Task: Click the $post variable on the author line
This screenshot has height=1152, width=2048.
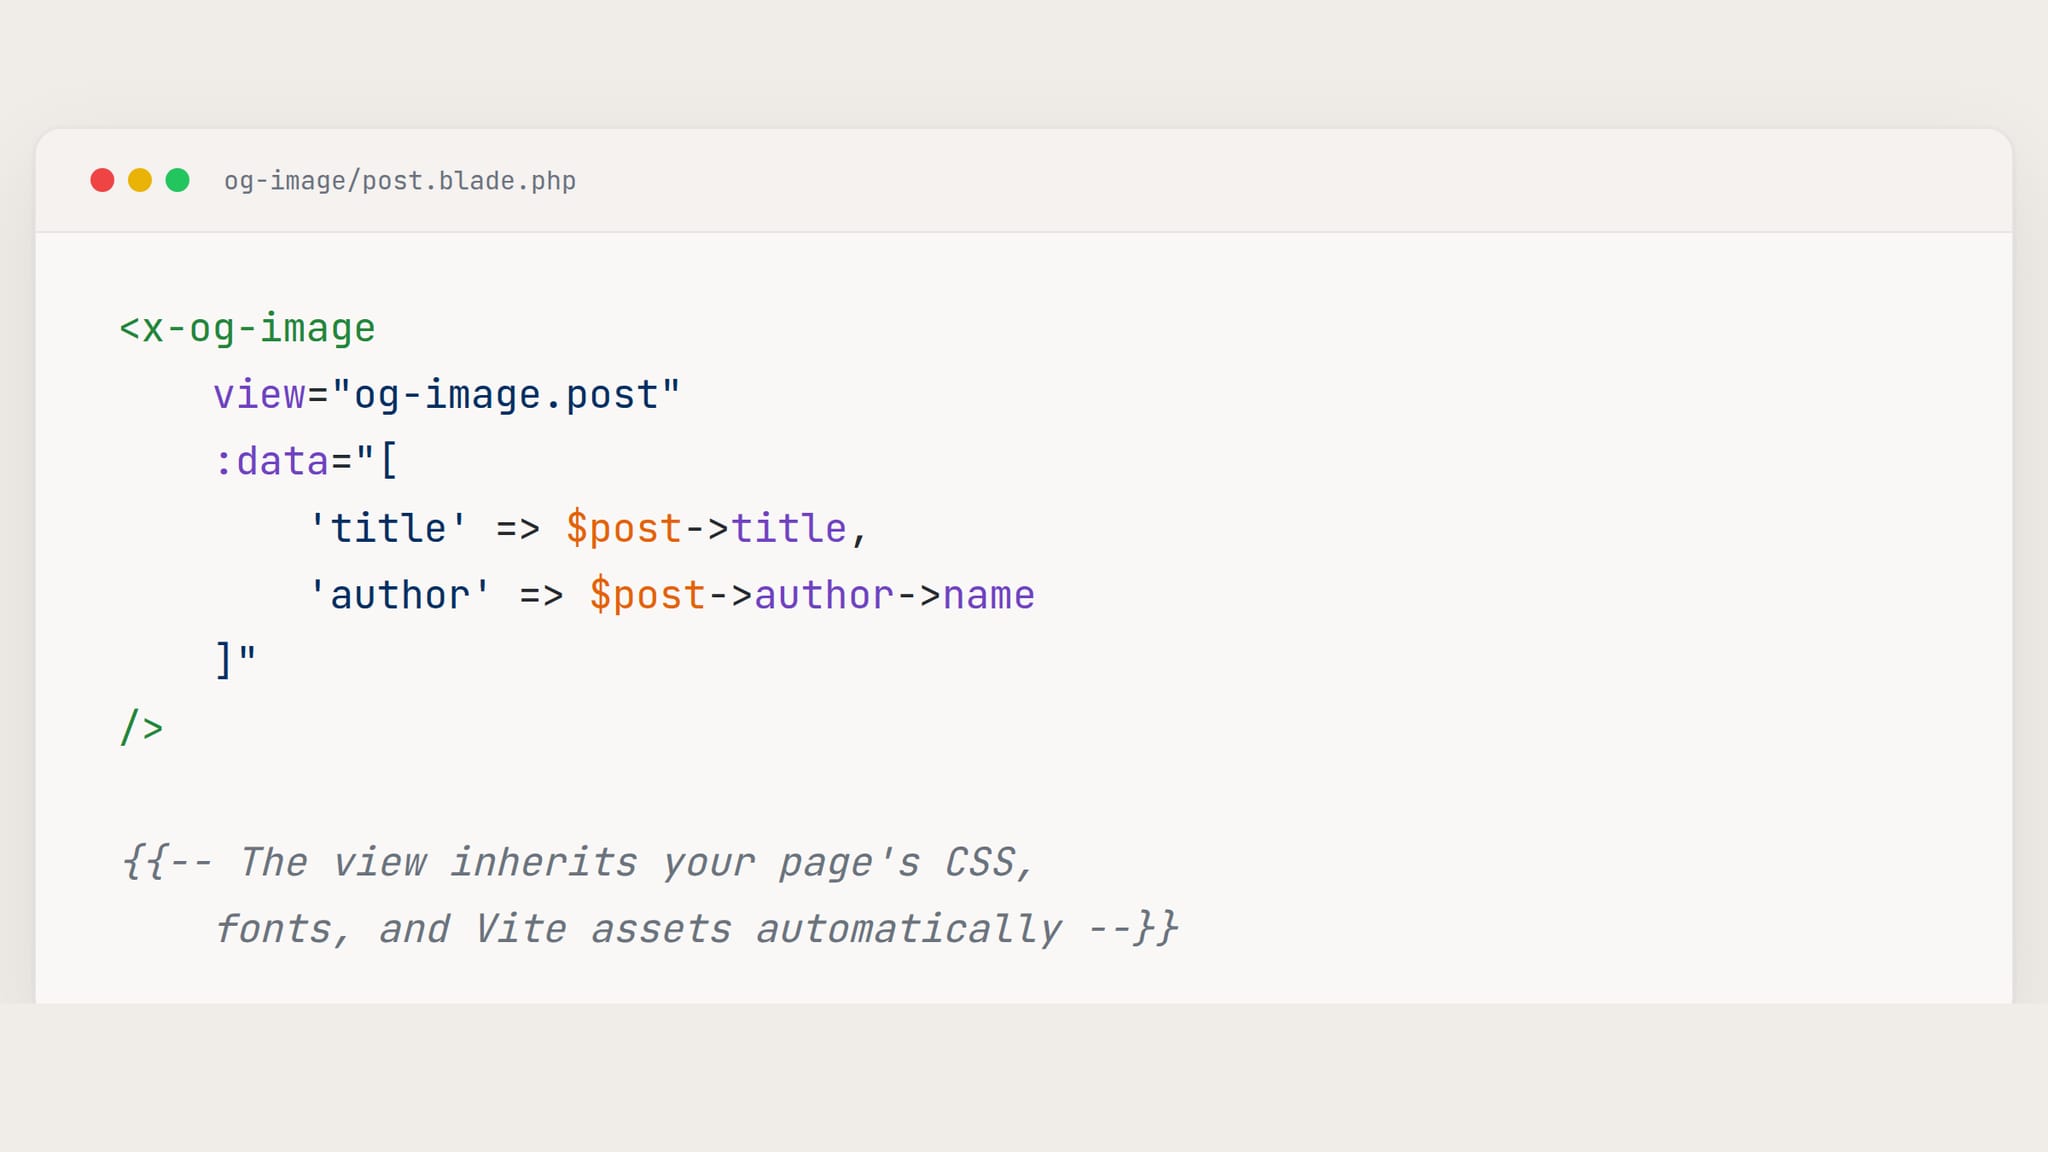Action: (647, 595)
